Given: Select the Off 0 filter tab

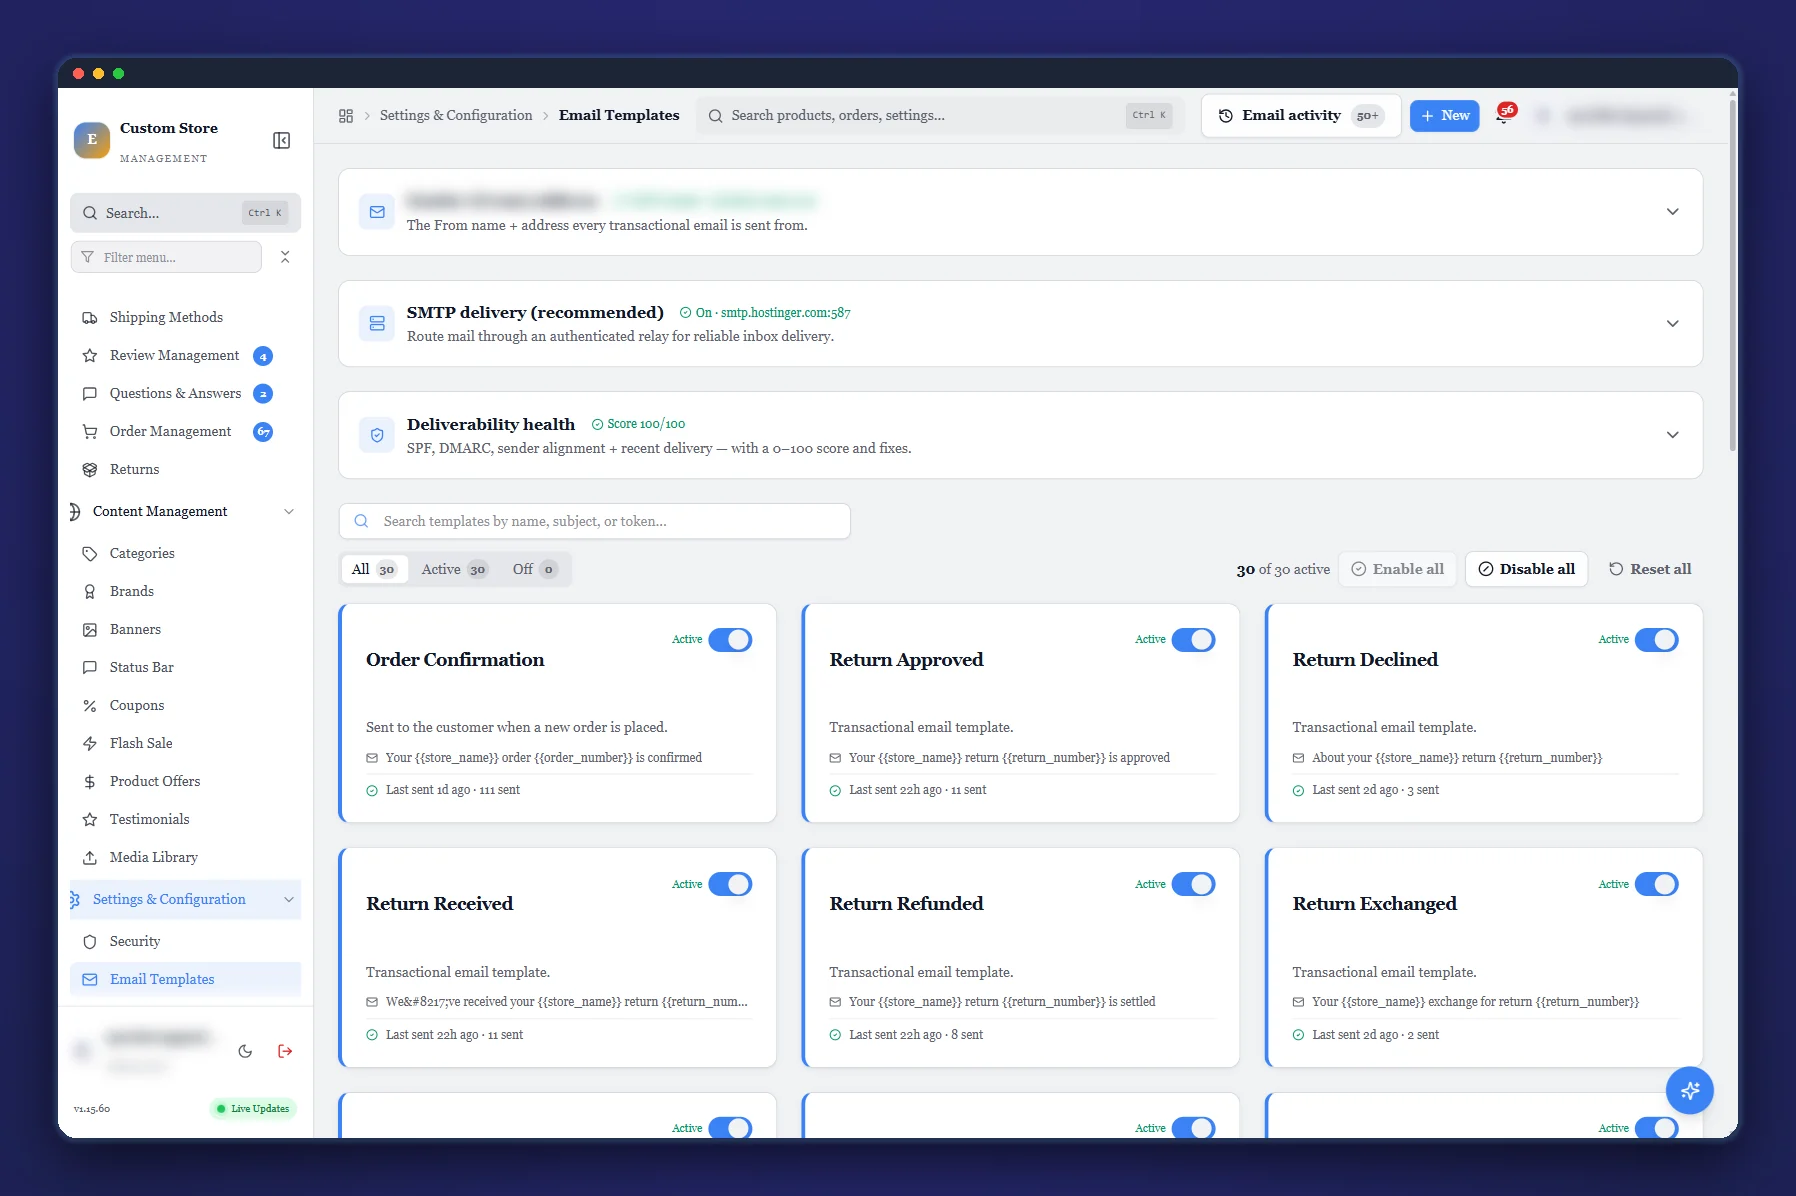Looking at the screenshot, I should point(534,570).
